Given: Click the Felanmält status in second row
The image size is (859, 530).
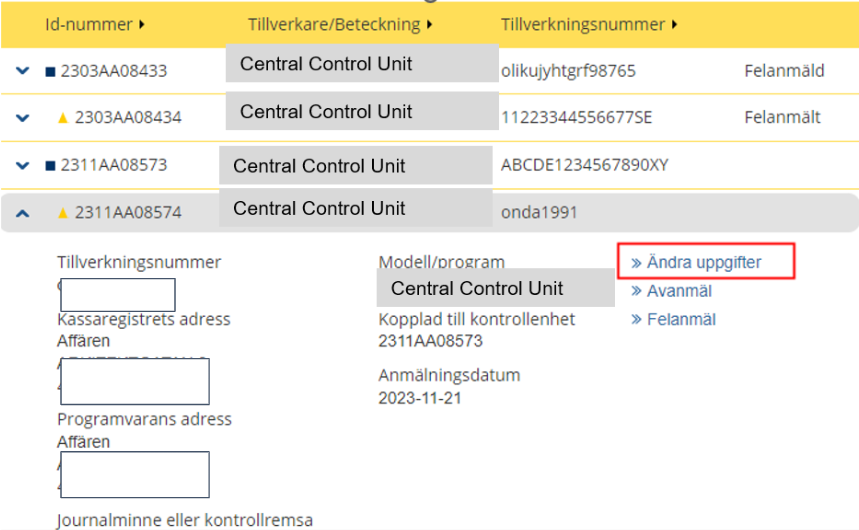Looking at the screenshot, I should pyautogui.click(x=782, y=118).
